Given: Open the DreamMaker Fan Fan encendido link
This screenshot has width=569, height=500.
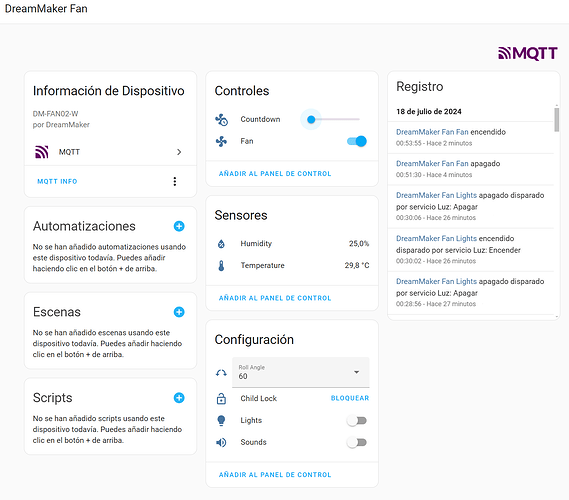Looking at the screenshot, I should tap(432, 132).
